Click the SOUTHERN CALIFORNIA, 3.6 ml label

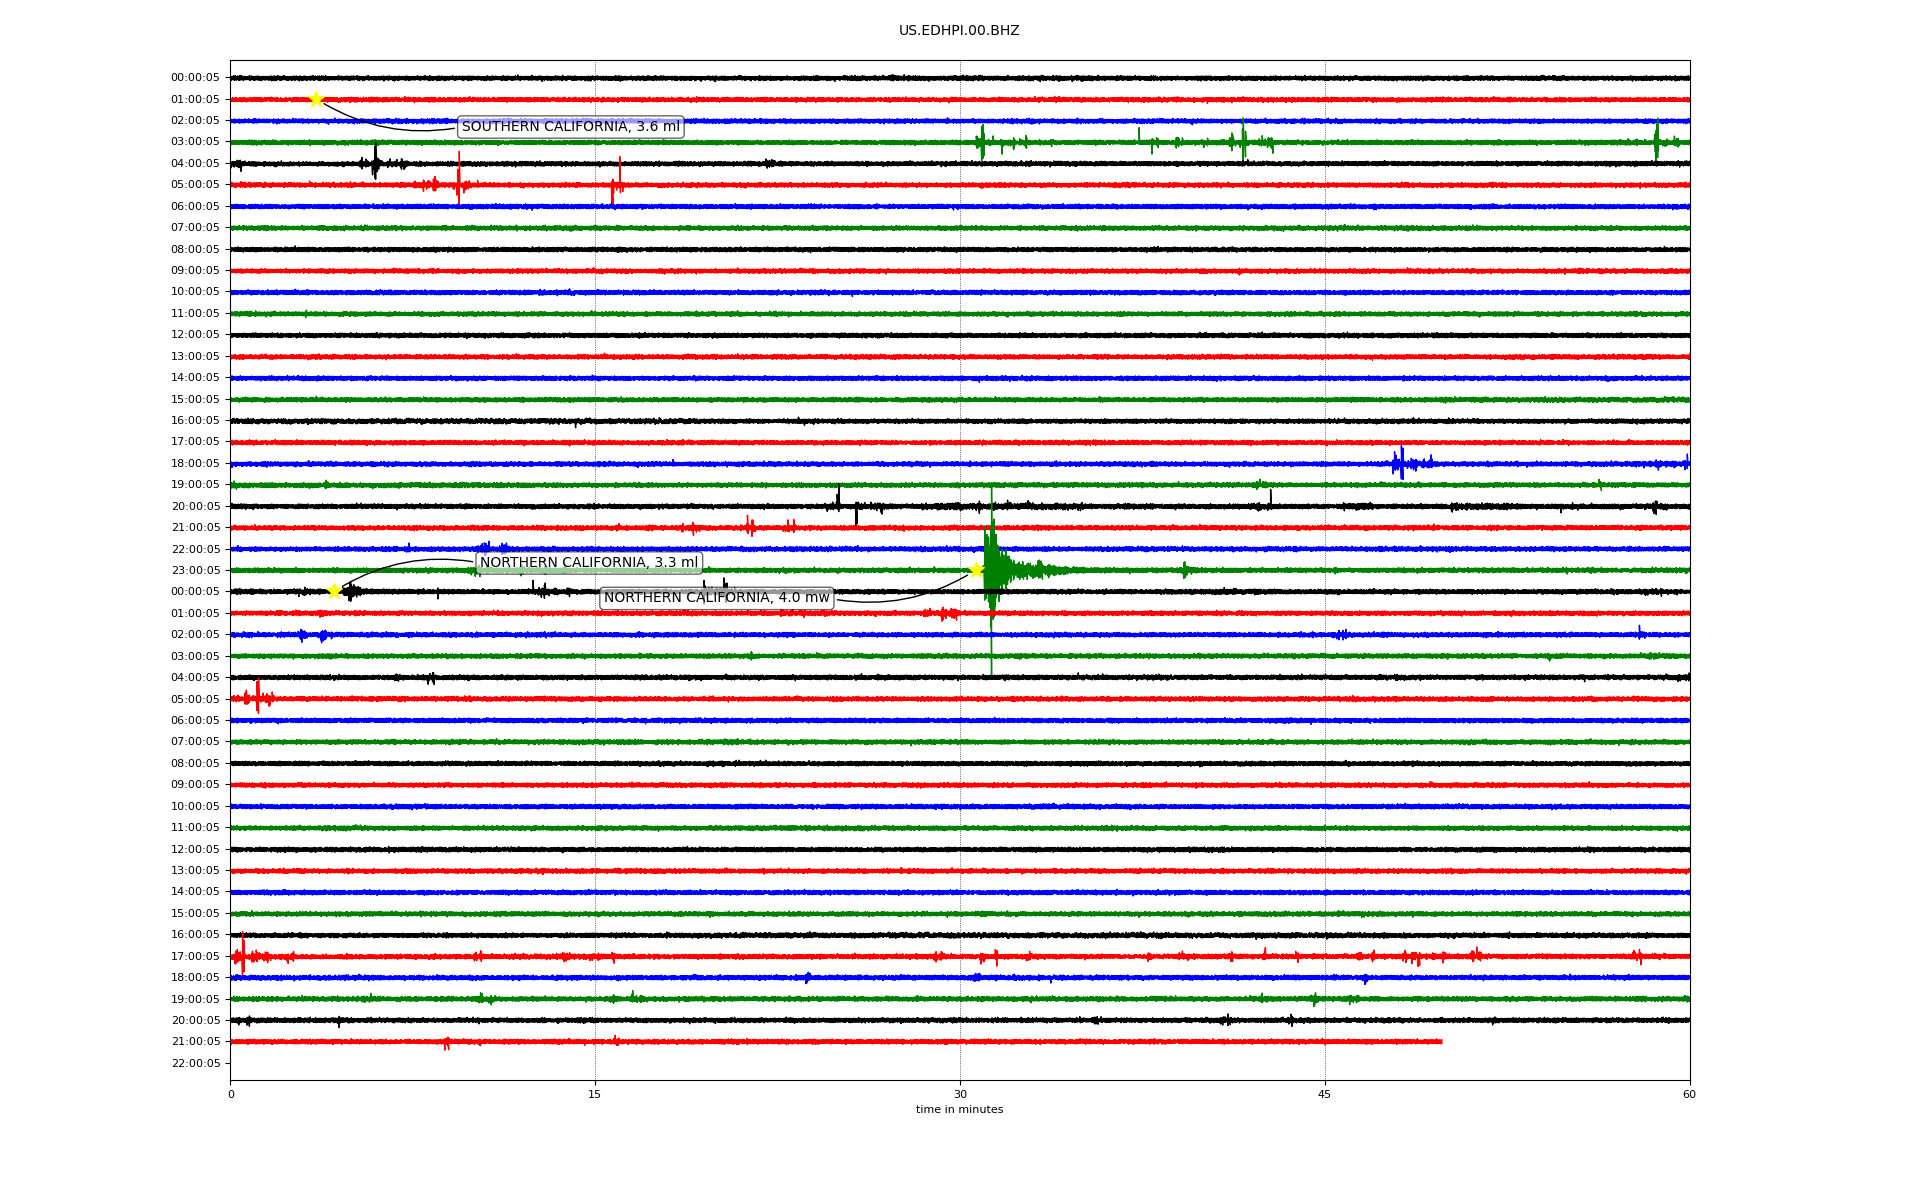point(570,127)
